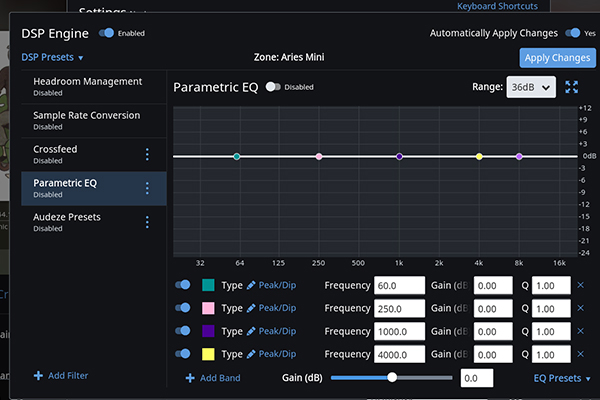Viewport: 600px width, 400px height.
Task: Toggle the DSP Engine Enabled switch
Action: pyautogui.click(x=107, y=33)
